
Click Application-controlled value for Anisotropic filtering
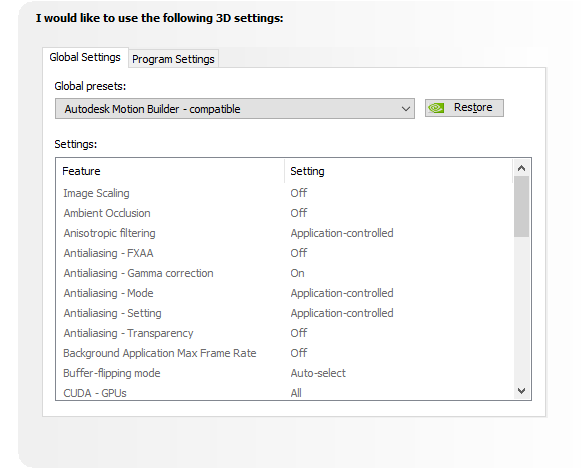tap(342, 233)
